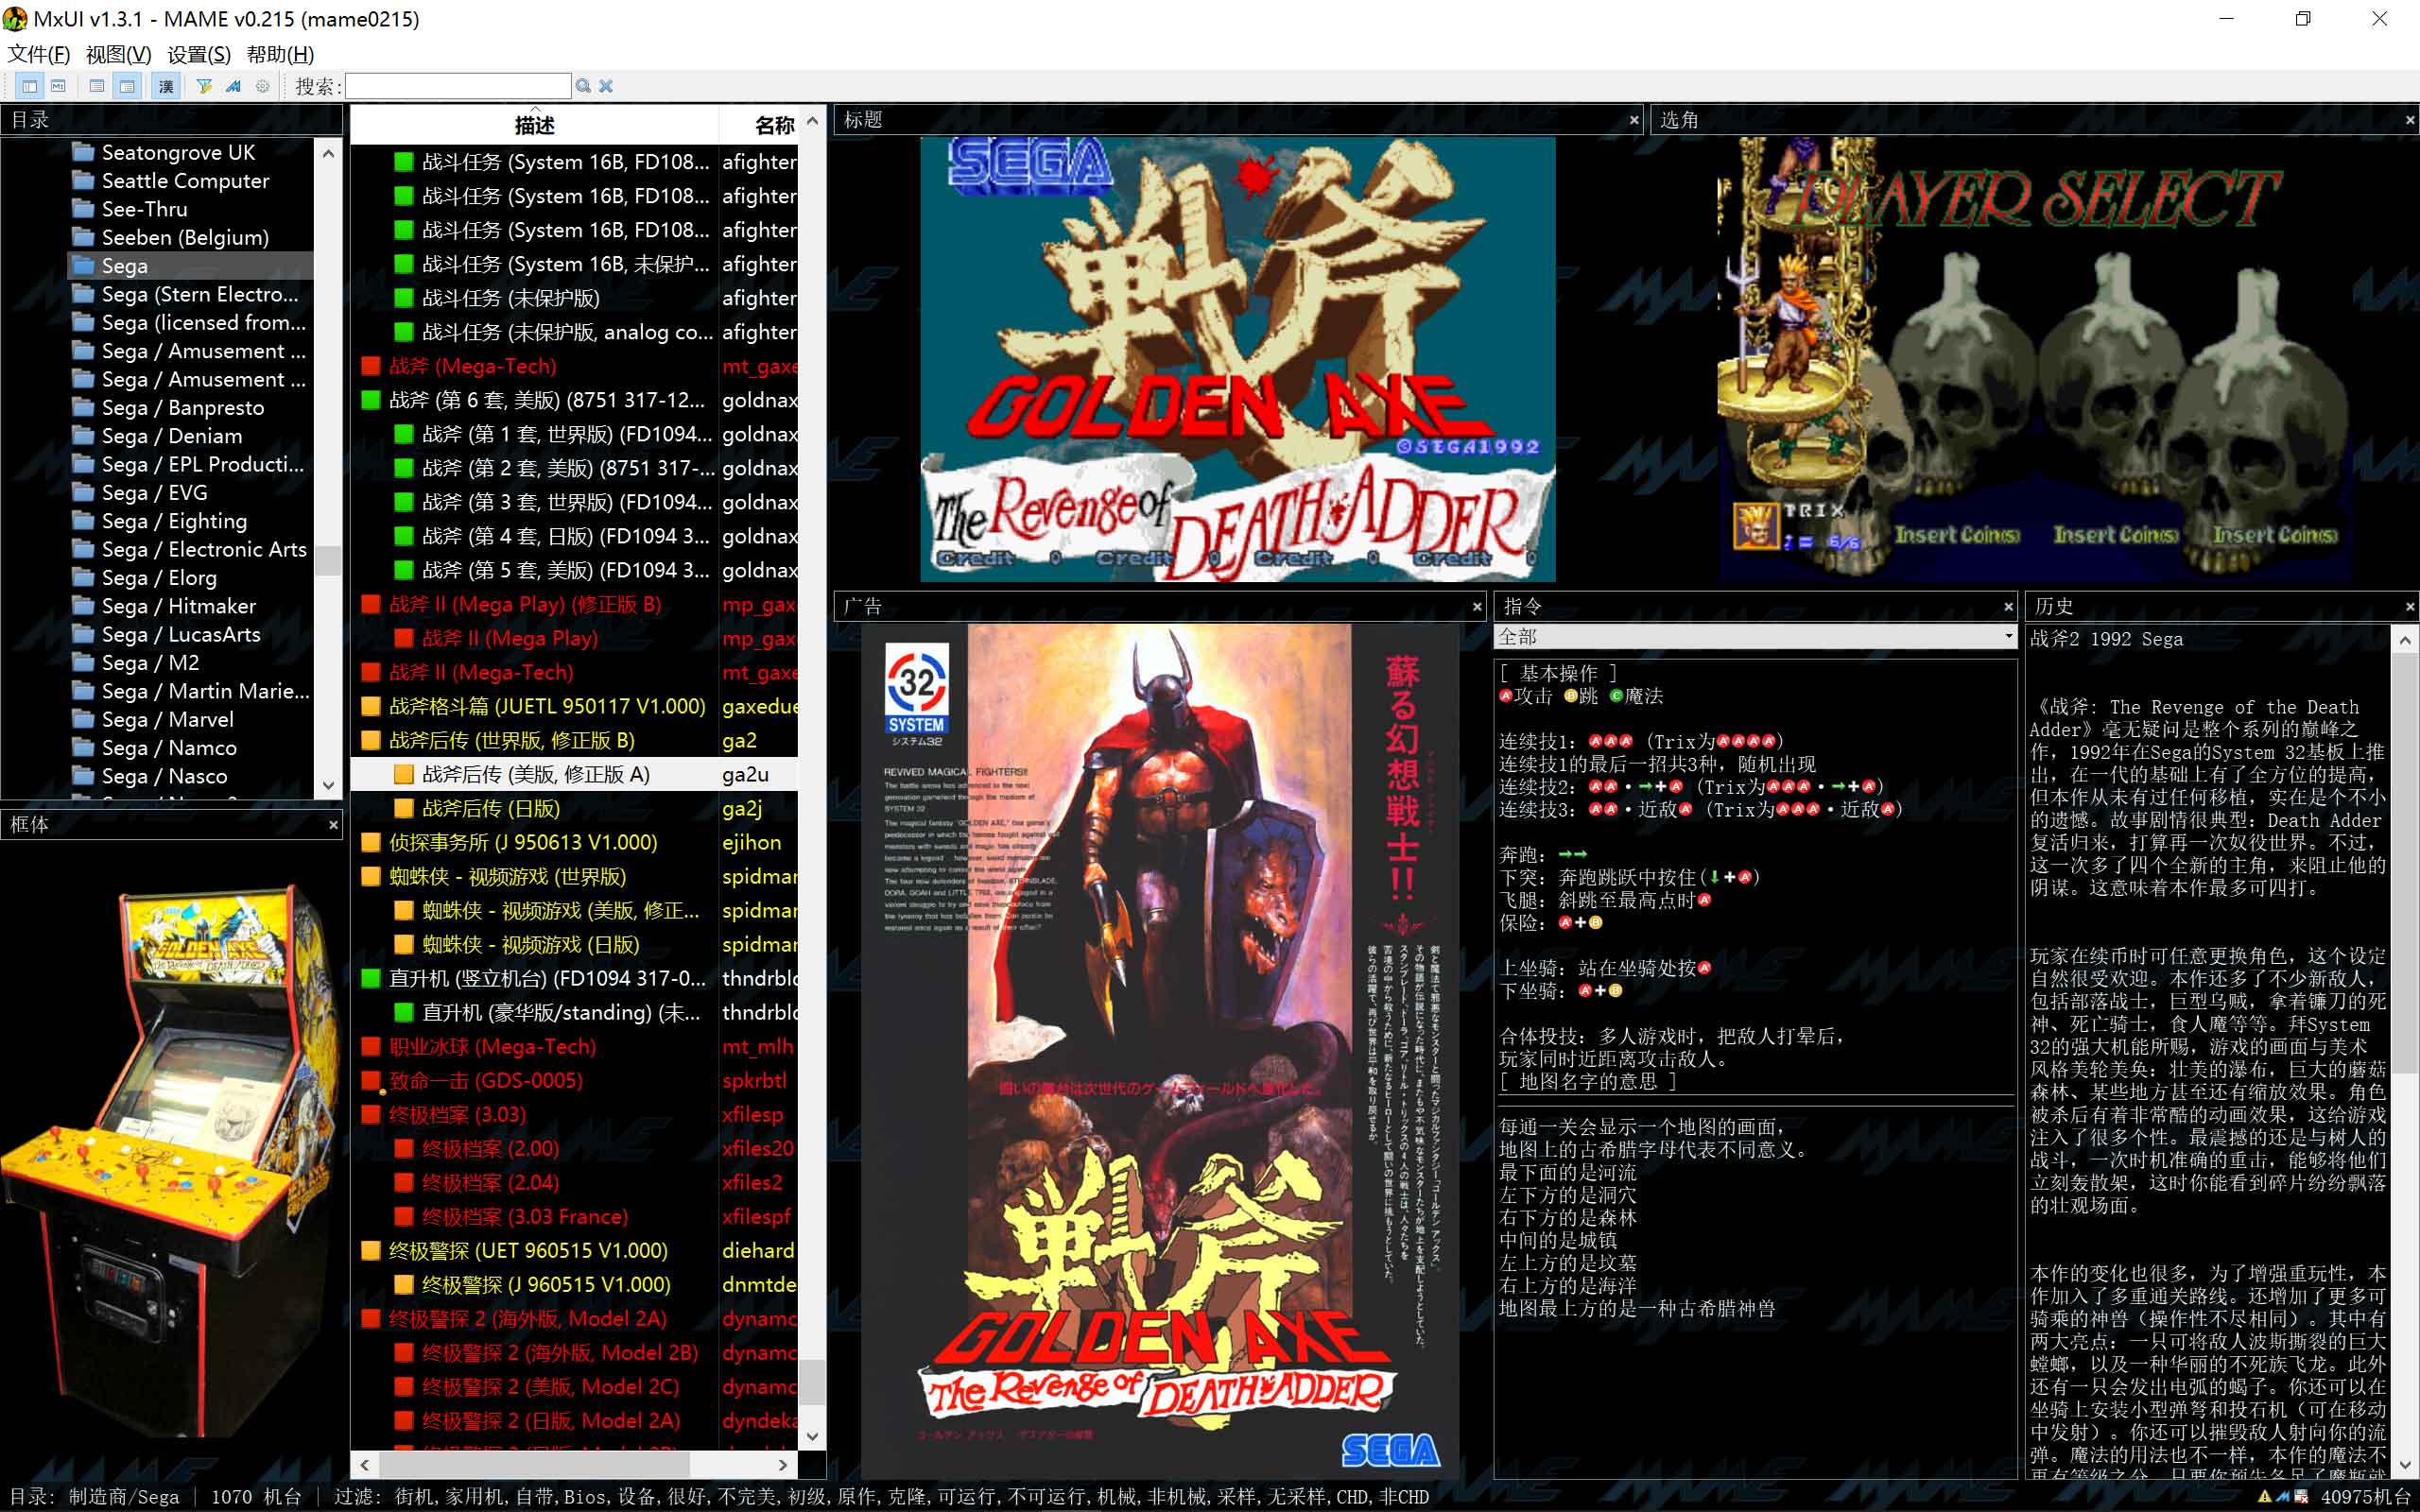Close the 广告 panel
This screenshot has width=2420, height=1512.
pyautogui.click(x=1477, y=607)
